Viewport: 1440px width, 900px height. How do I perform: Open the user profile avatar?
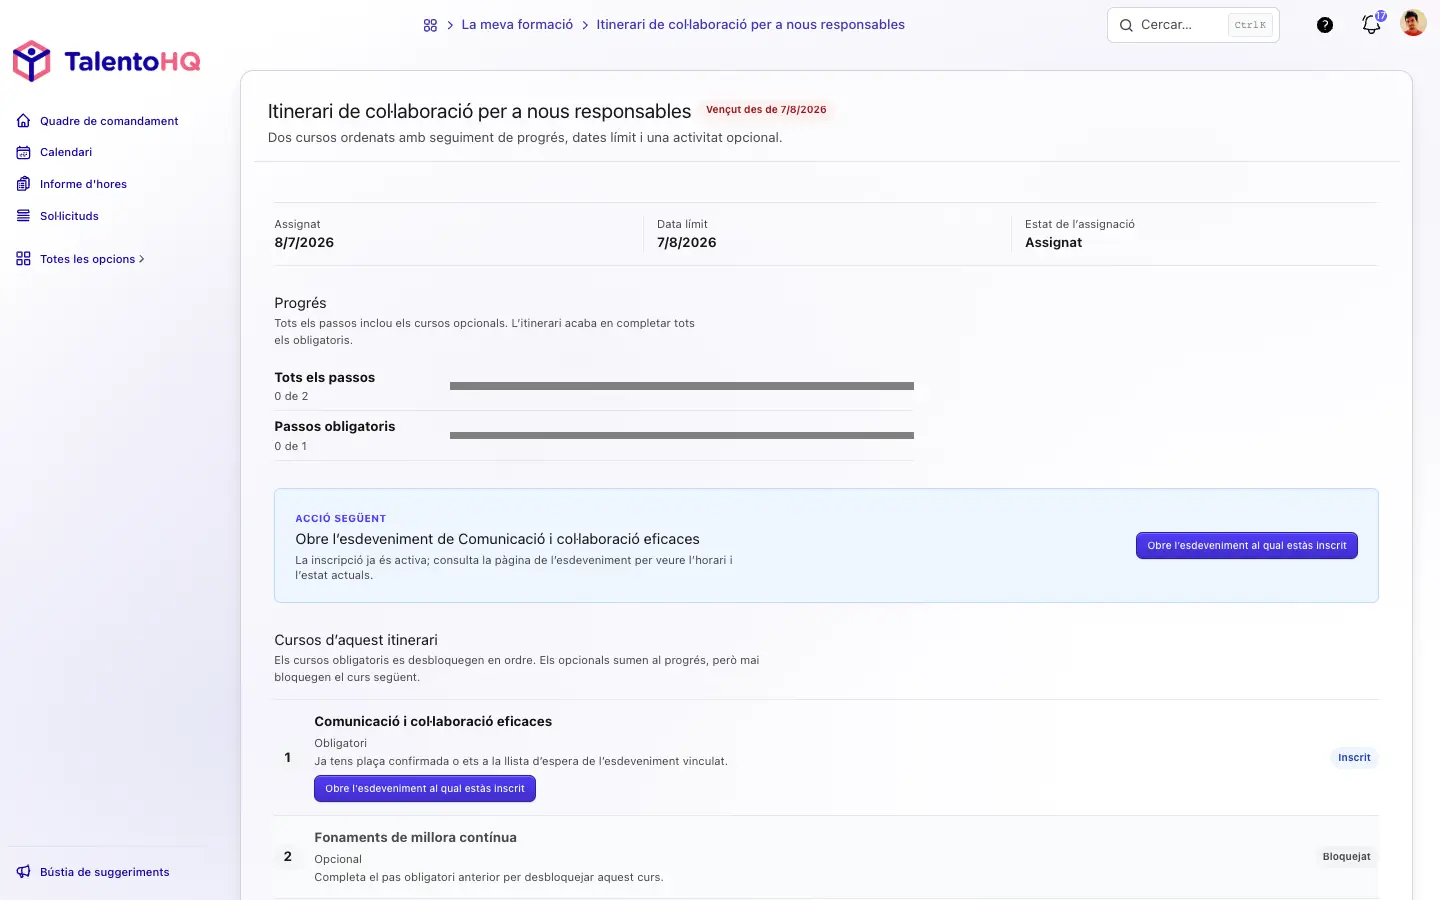1413,24
